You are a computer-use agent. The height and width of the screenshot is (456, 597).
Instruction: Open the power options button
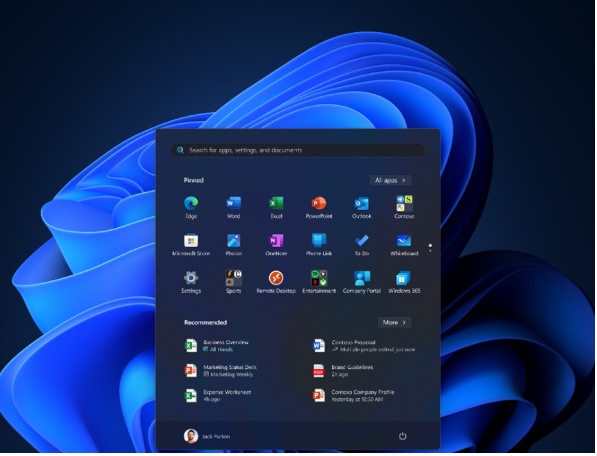point(402,437)
